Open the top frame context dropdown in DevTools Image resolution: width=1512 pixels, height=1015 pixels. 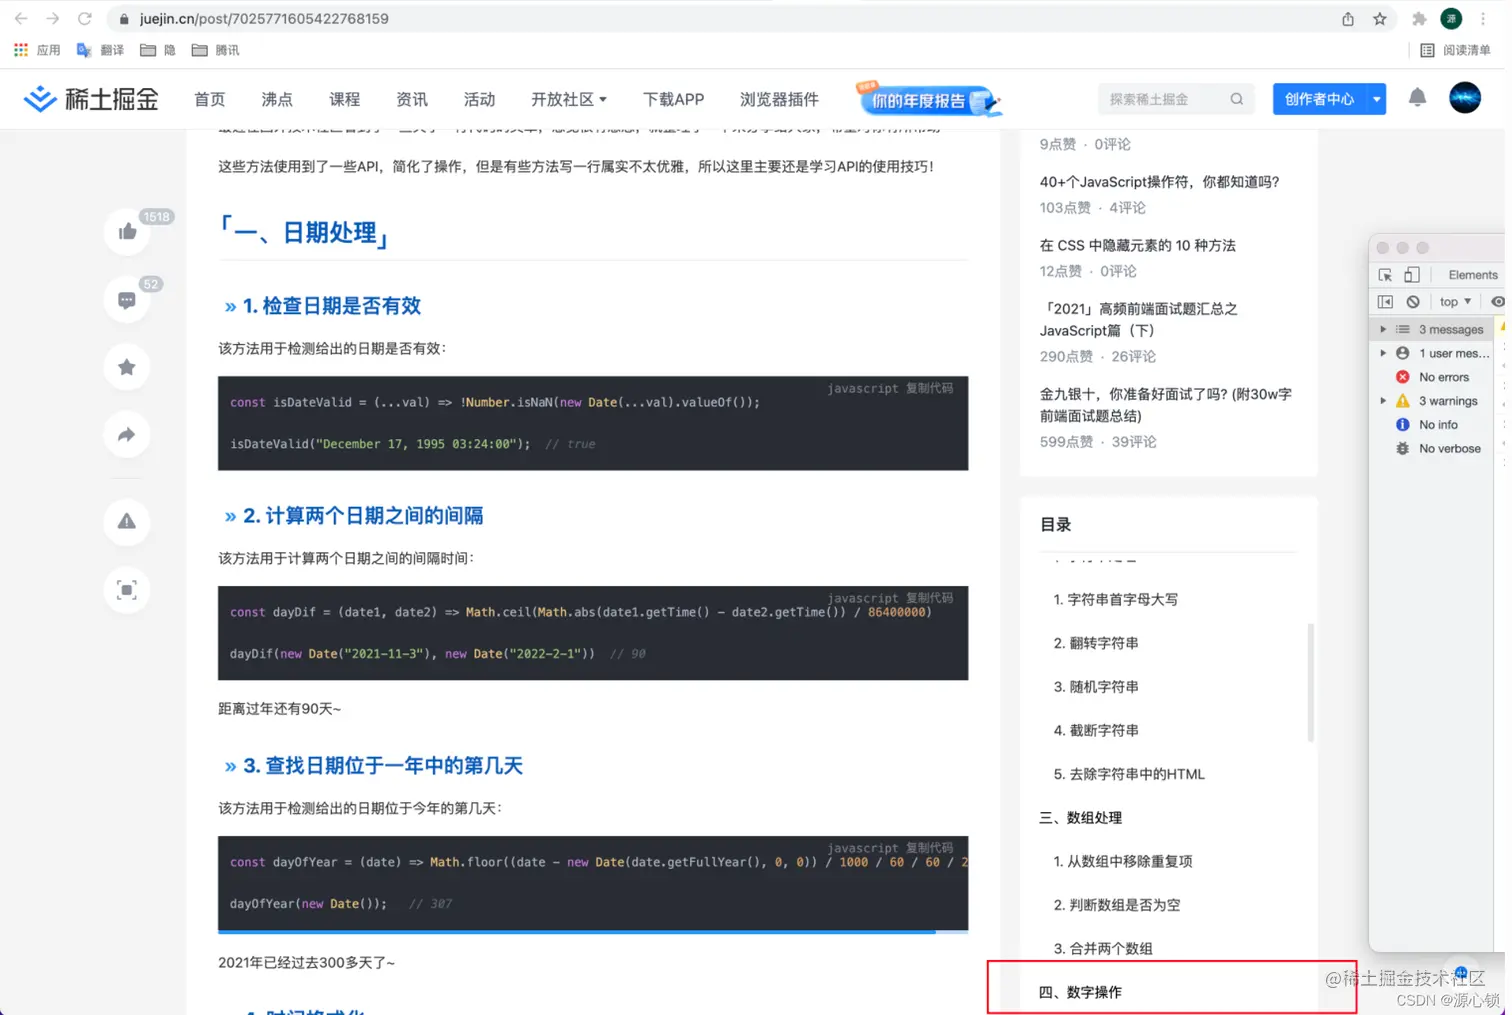click(x=1454, y=301)
